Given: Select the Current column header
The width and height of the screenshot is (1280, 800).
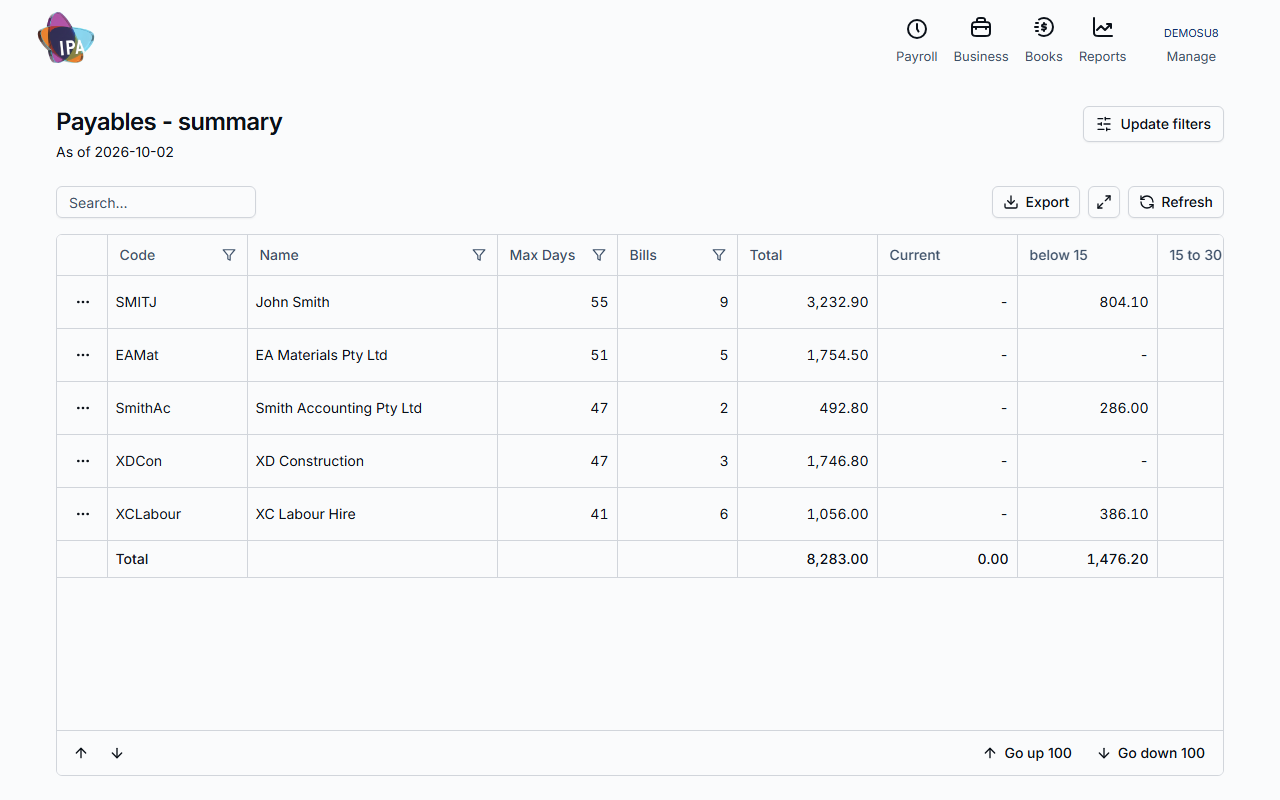Looking at the screenshot, I should pos(948,255).
